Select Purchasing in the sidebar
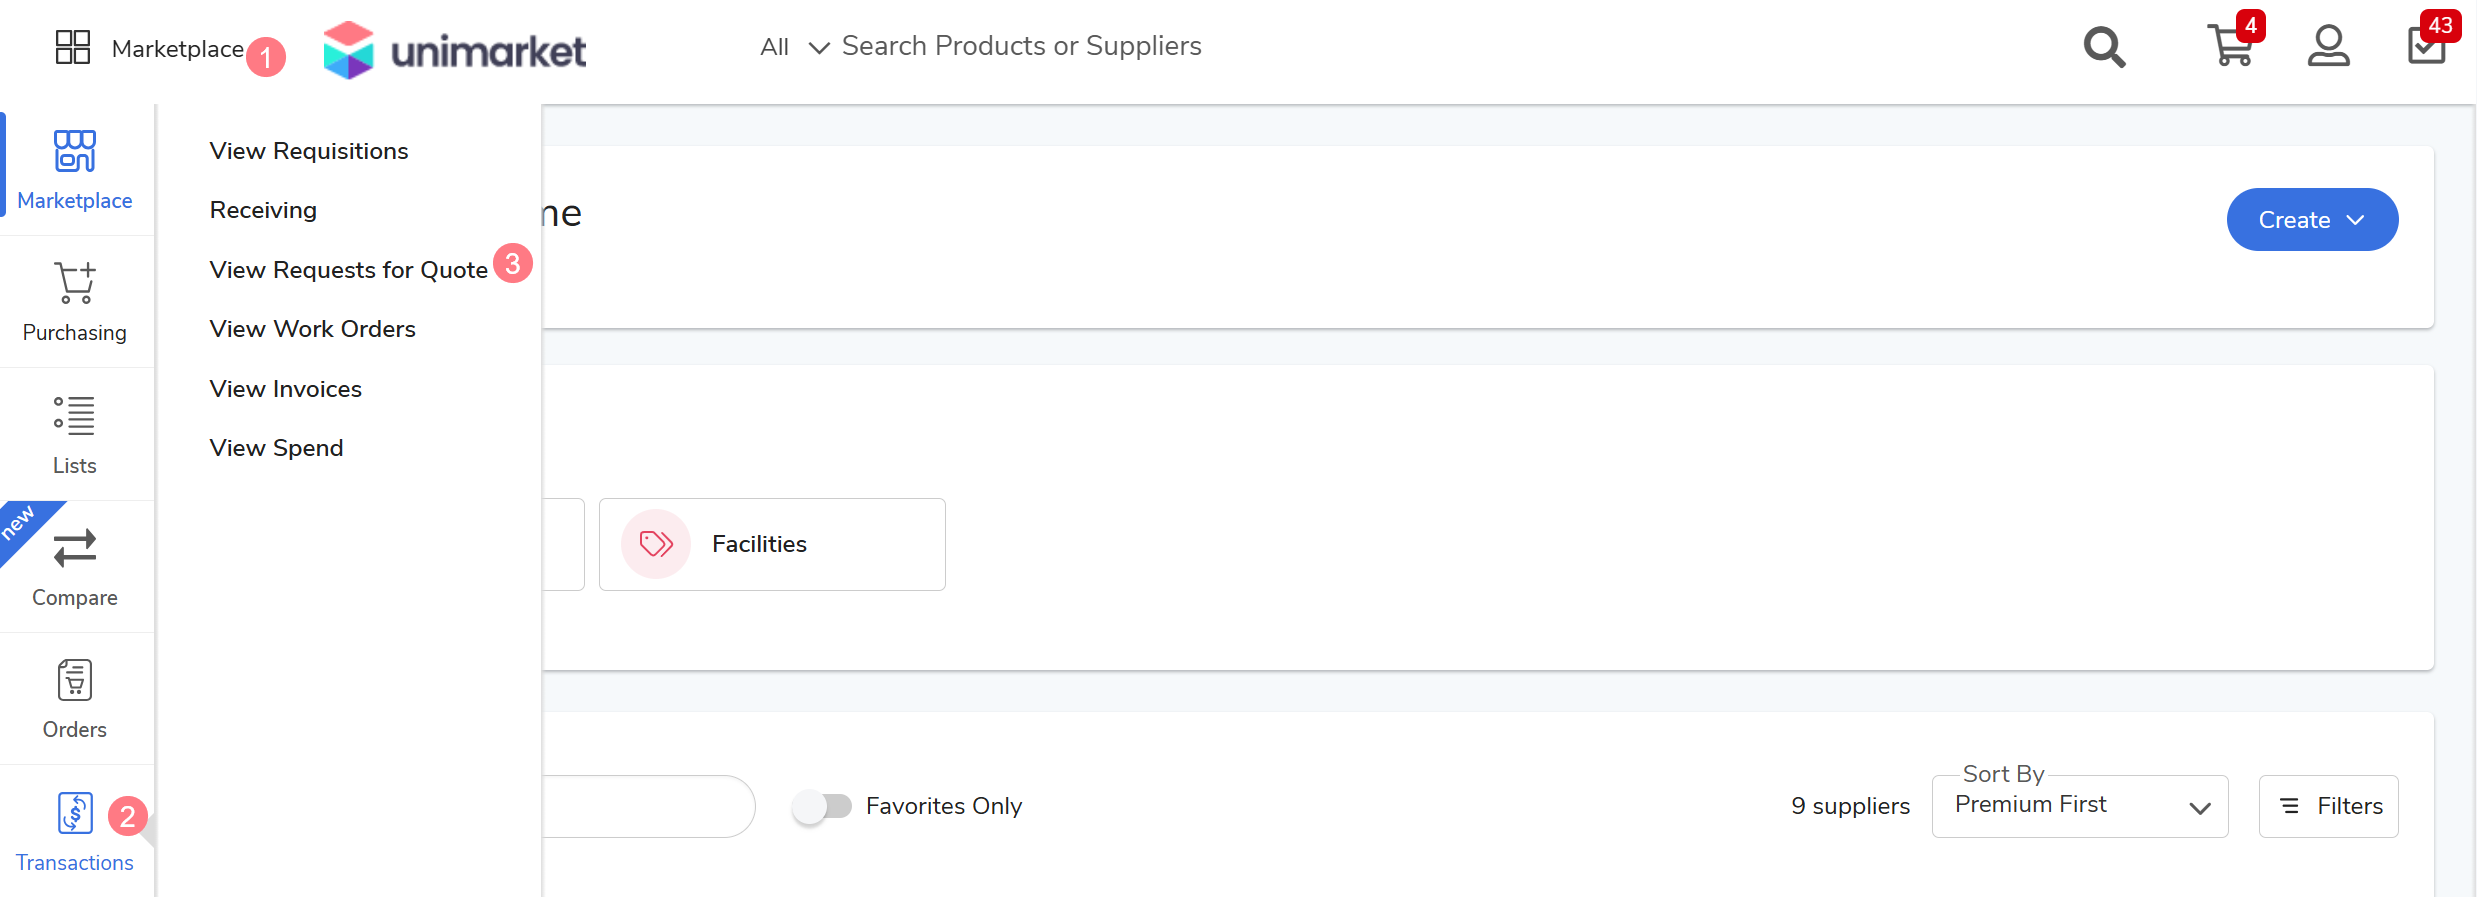Image resolution: width=2477 pixels, height=897 pixels. (75, 301)
